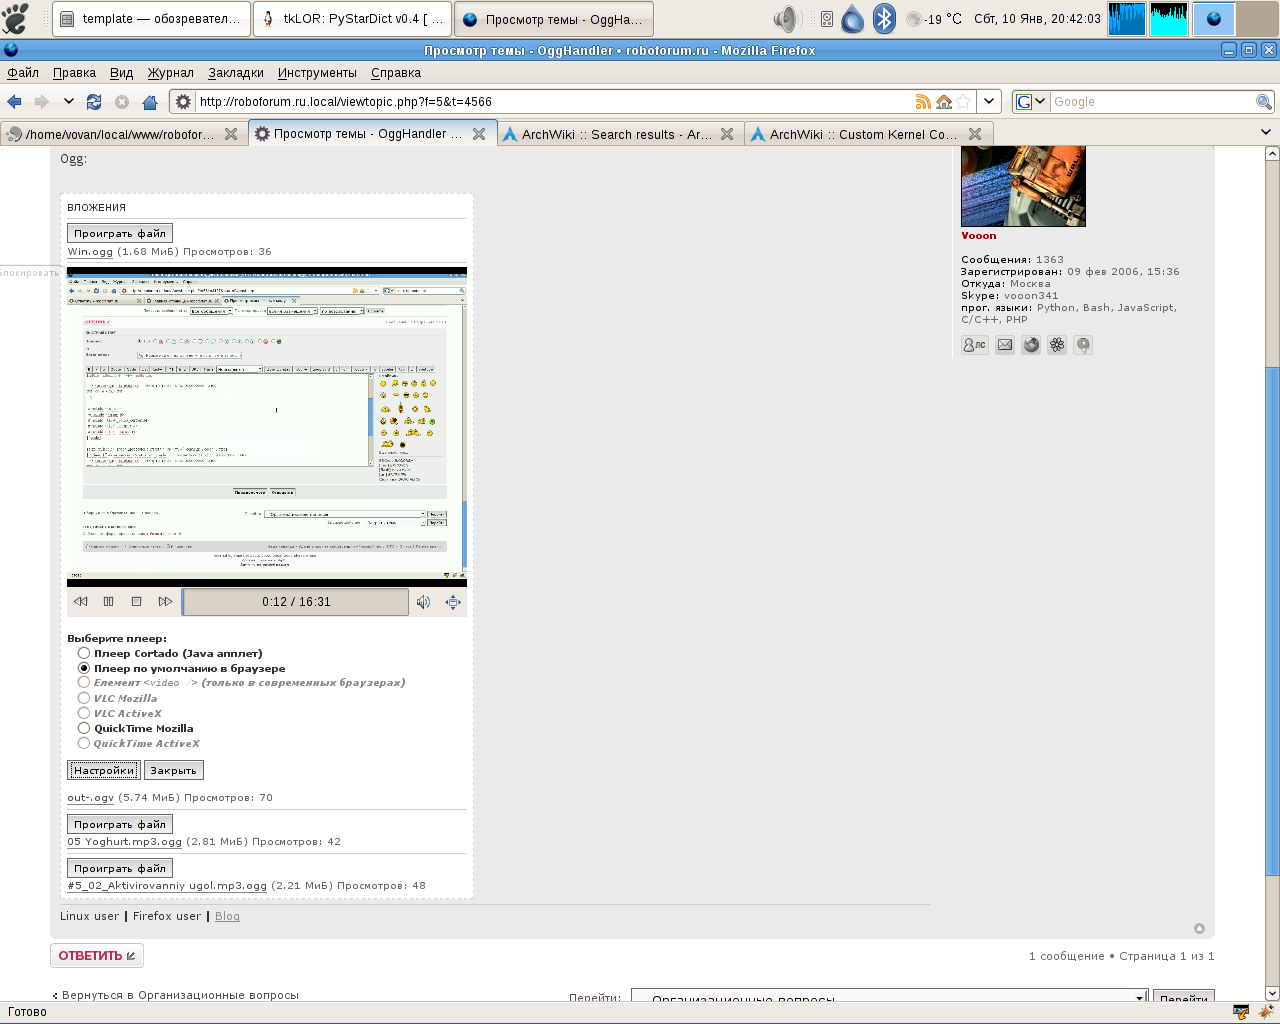Open the Журнал menu
The height and width of the screenshot is (1024, 1280).
tap(171, 73)
